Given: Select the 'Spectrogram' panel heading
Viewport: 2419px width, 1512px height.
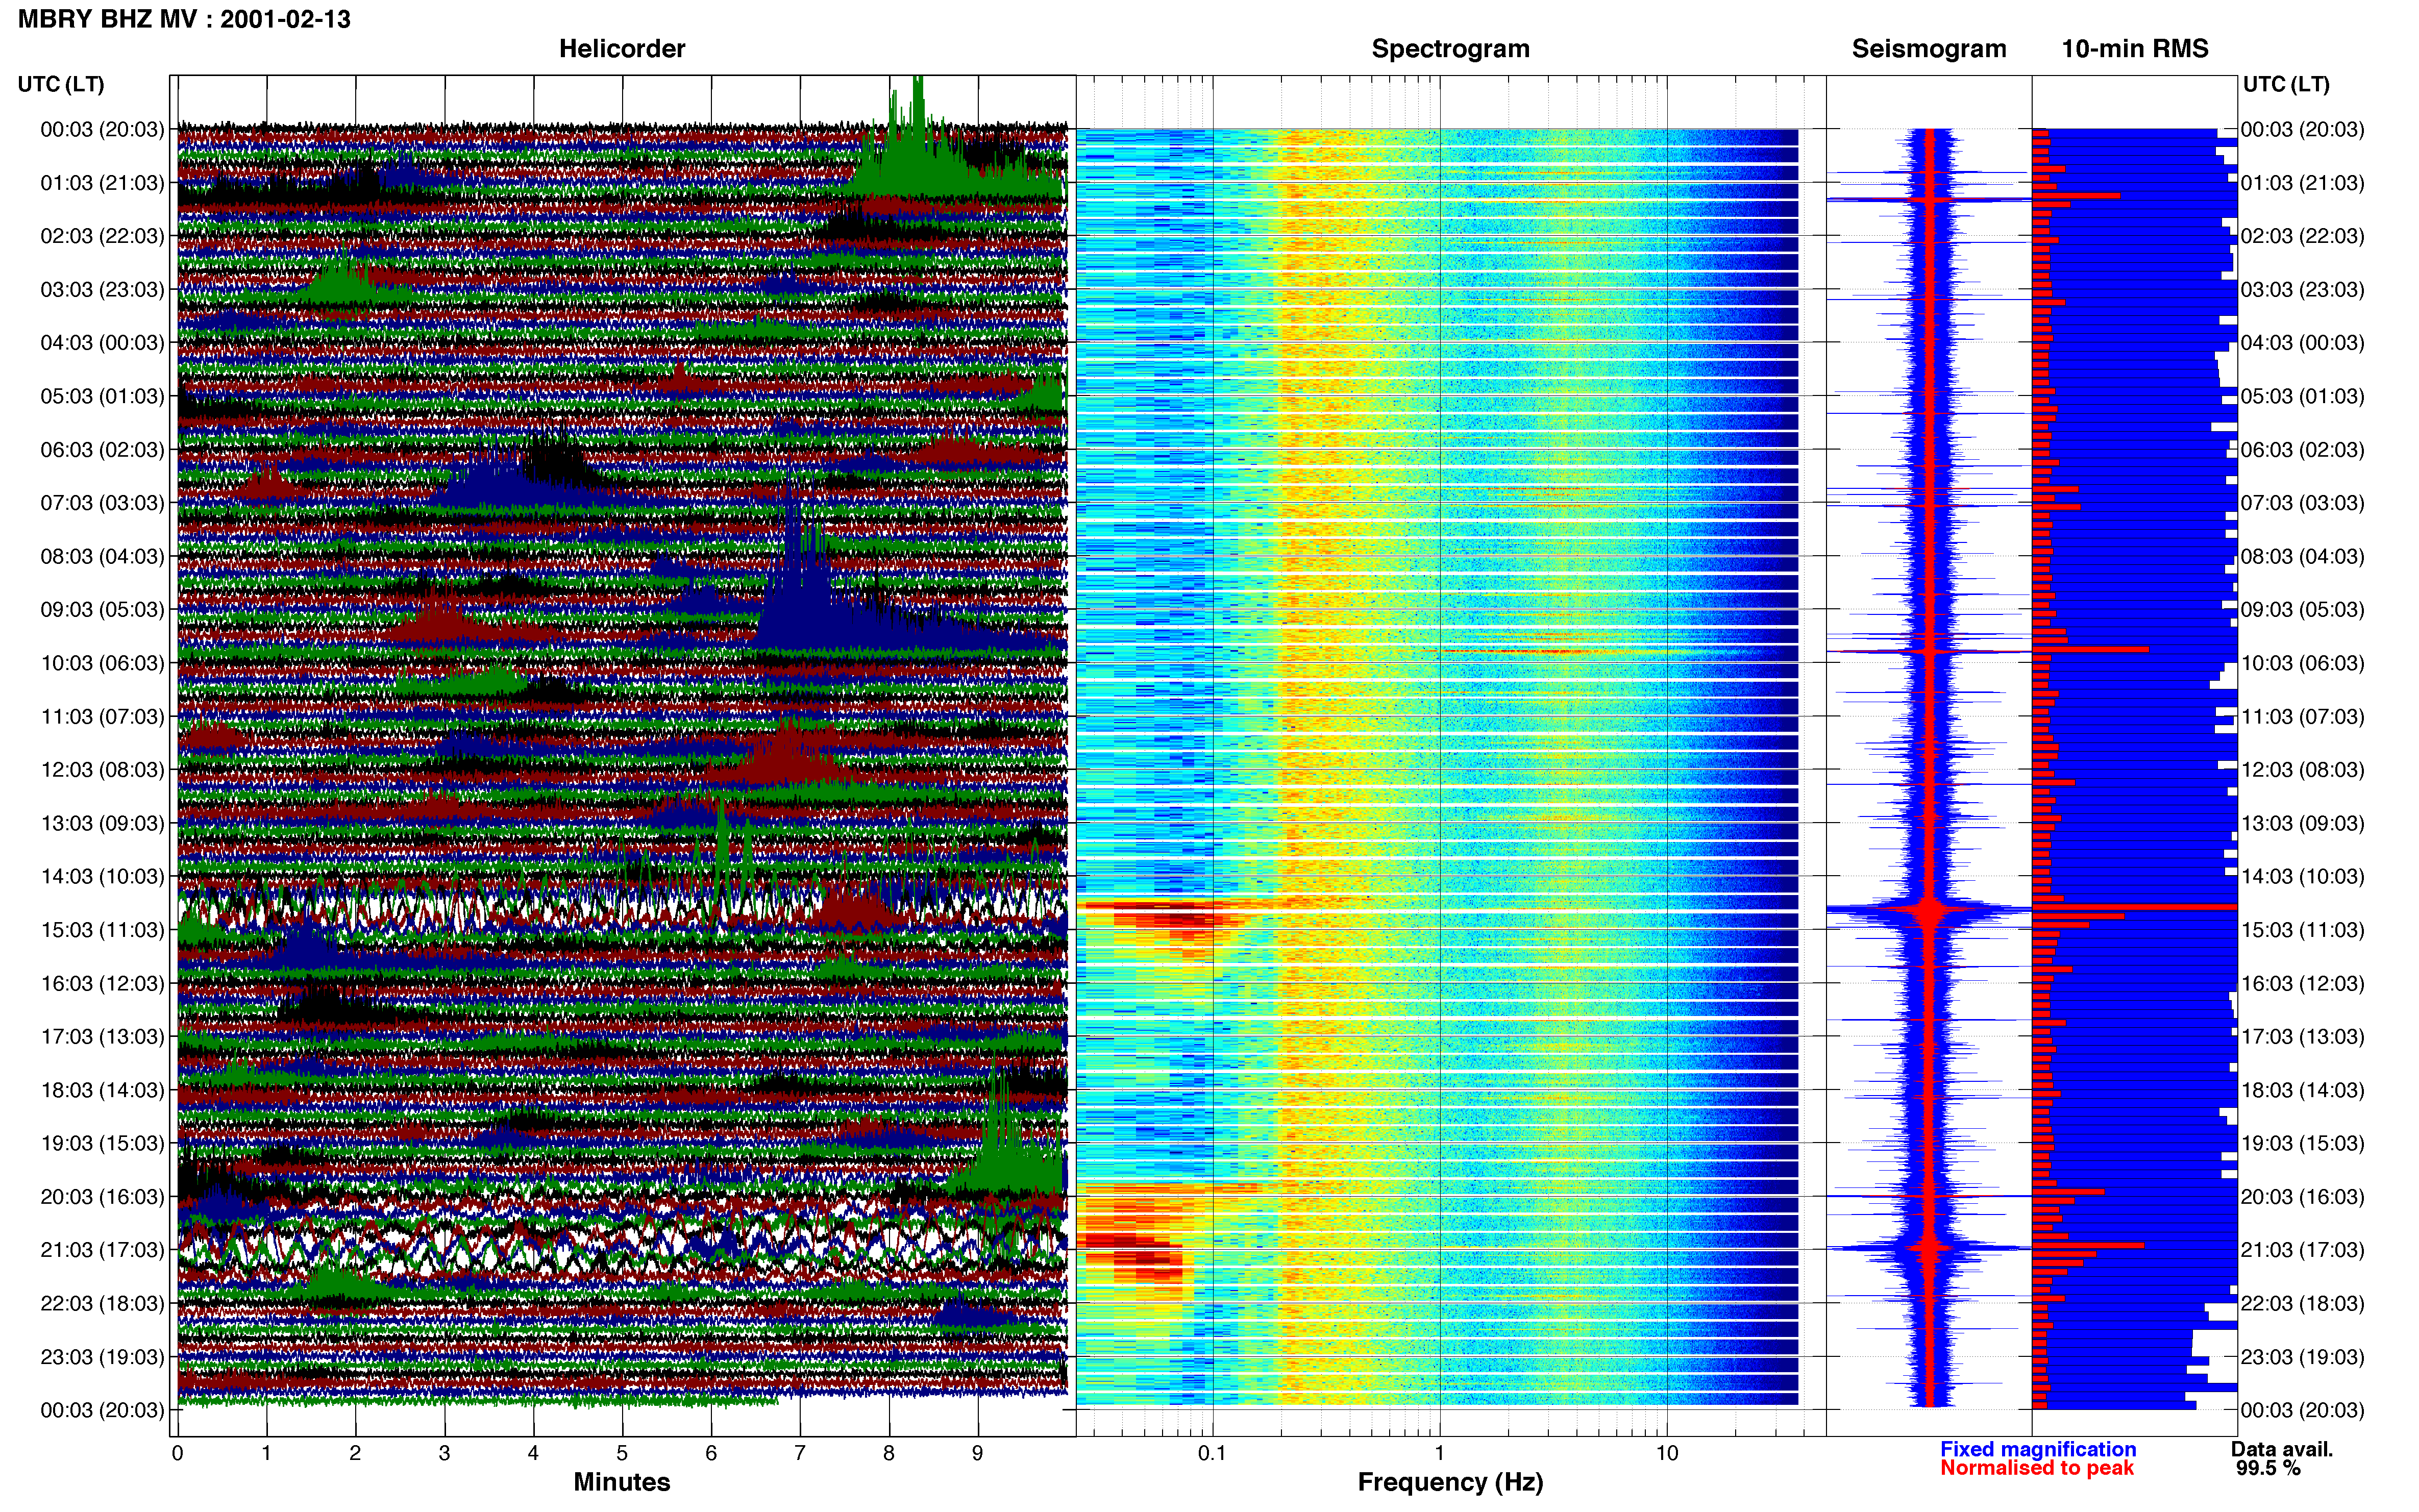Looking at the screenshot, I should tap(1450, 48).
